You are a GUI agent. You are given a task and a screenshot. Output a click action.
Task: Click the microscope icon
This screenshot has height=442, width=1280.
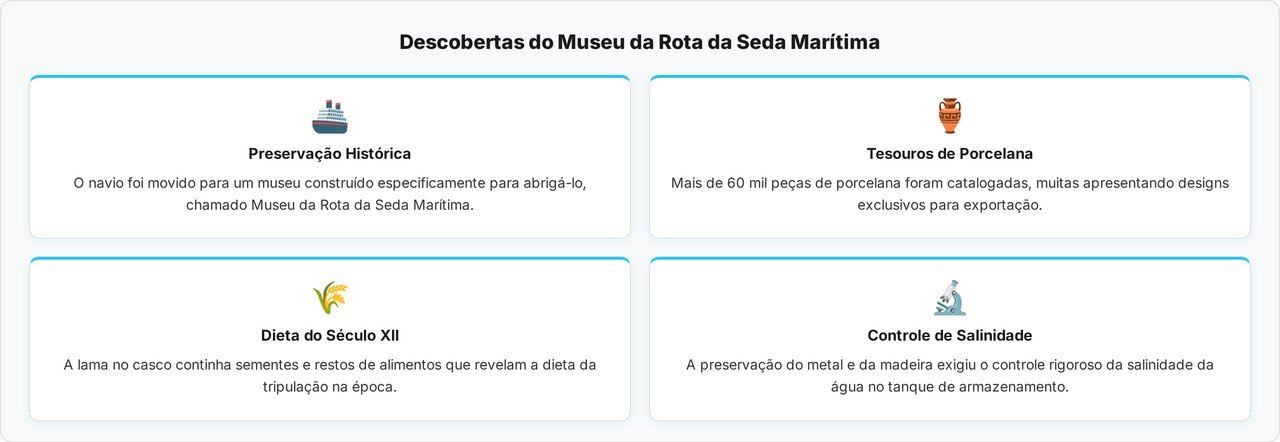tap(949, 298)
